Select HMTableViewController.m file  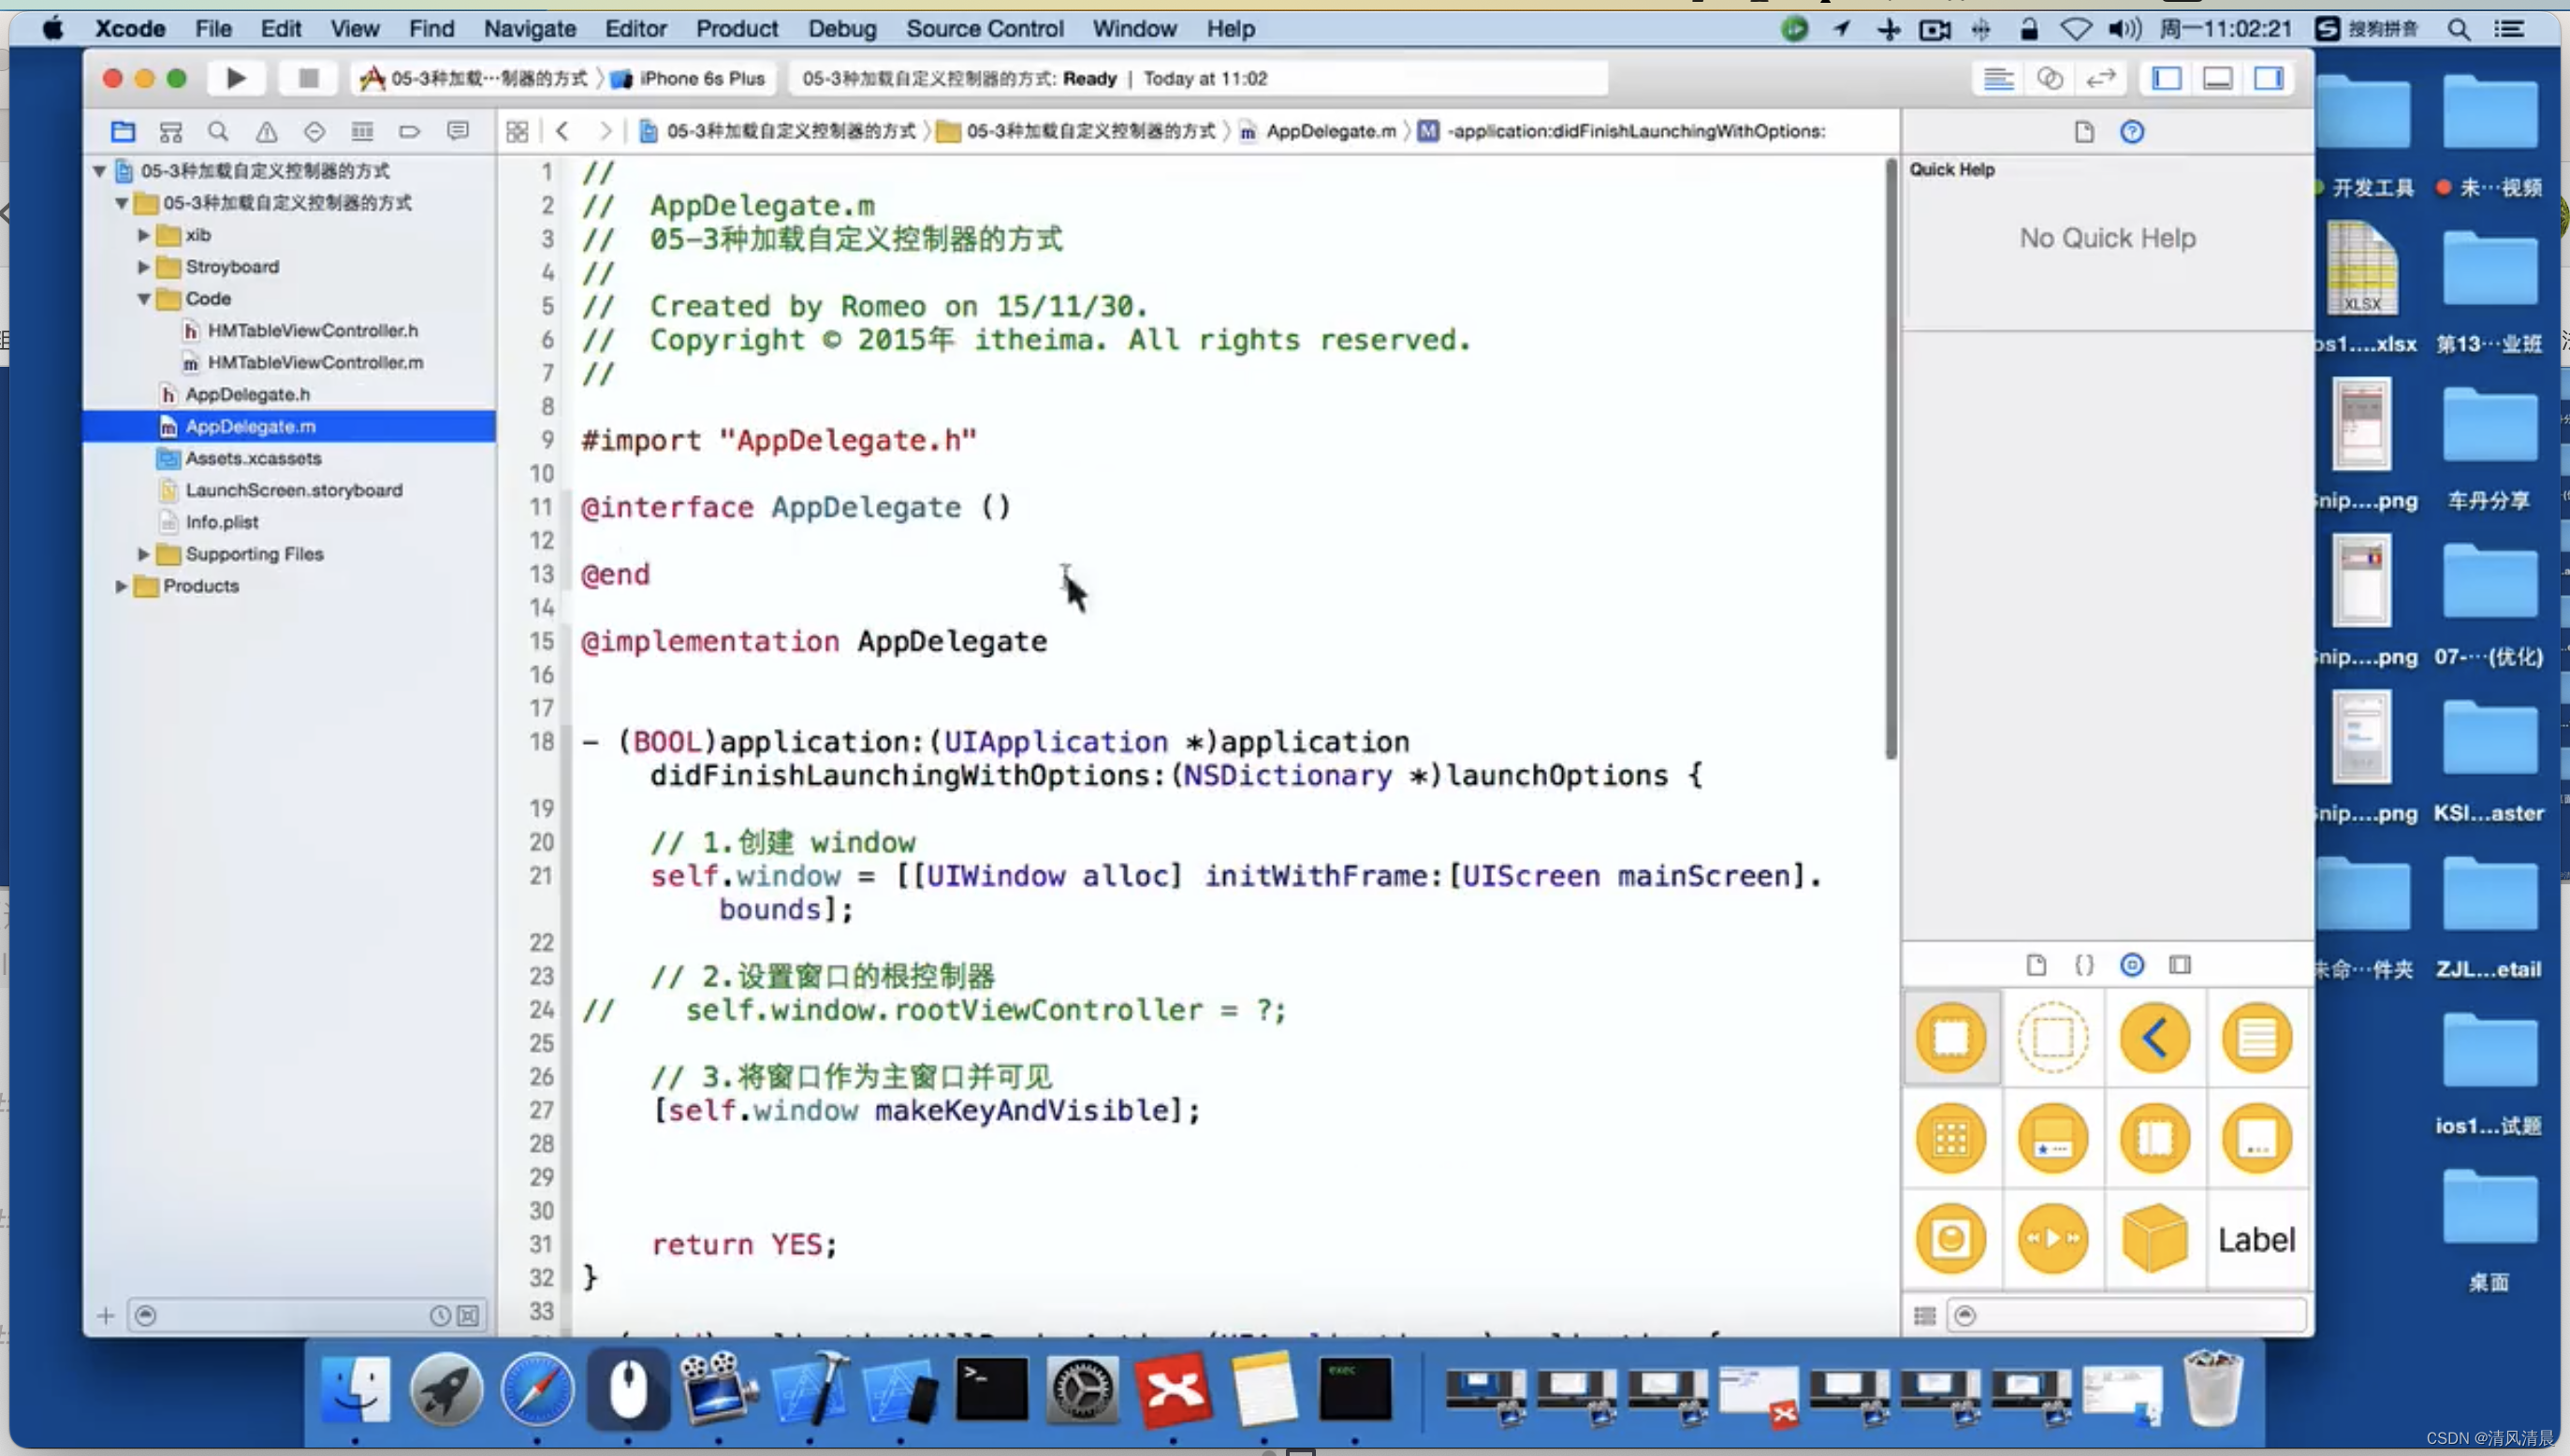click(316, 360)
